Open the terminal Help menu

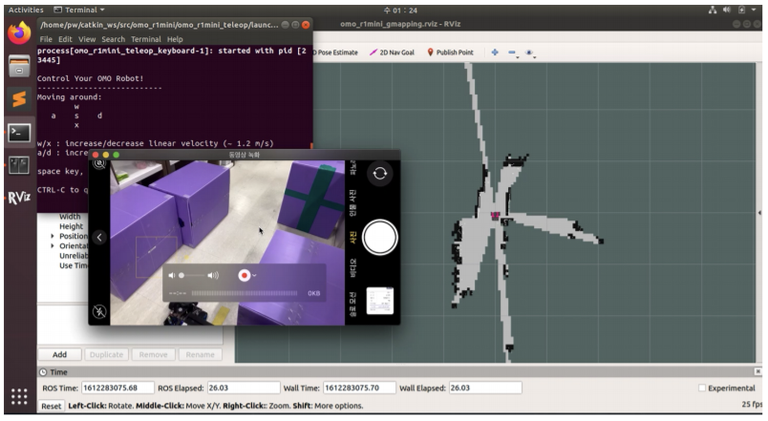click(x=175, y=39)
